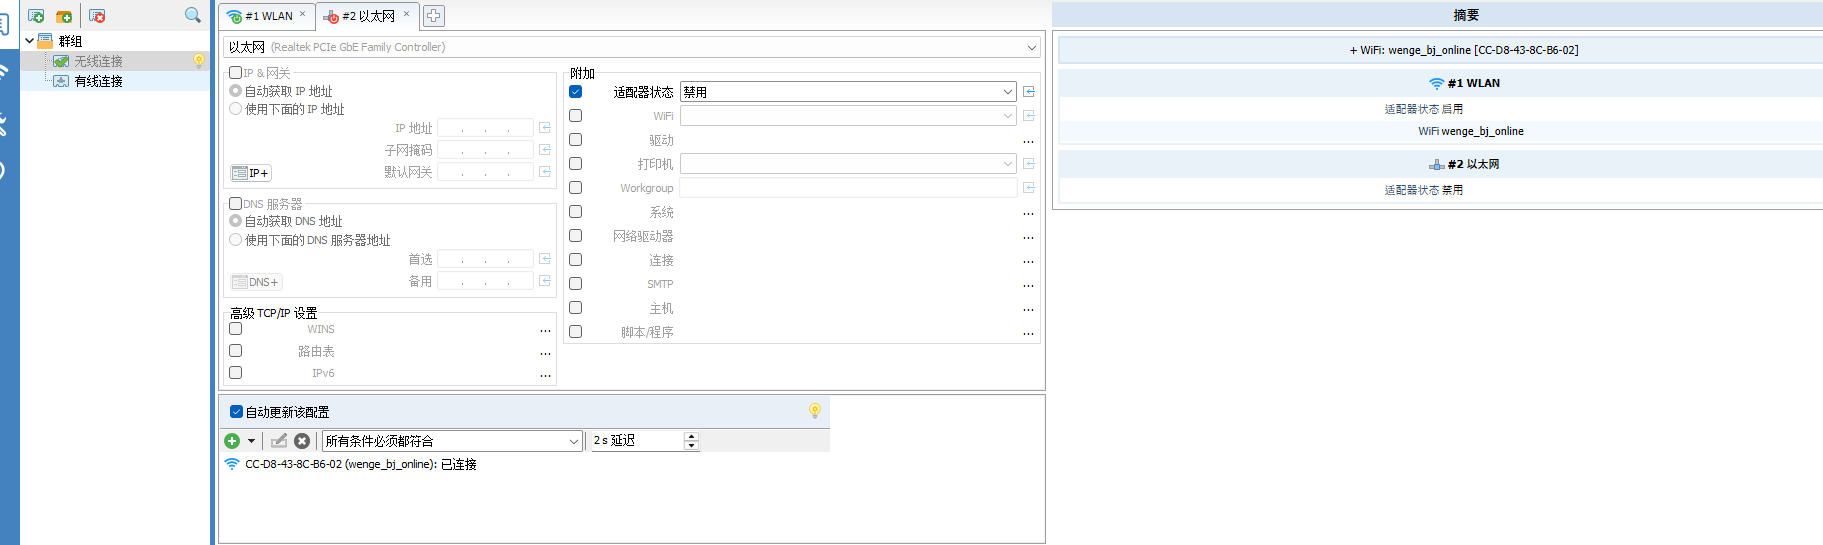Toggle the 自动更新该配置 checkbox
The height and width of the screenshot is (545, 1823).
click(236, 411)
